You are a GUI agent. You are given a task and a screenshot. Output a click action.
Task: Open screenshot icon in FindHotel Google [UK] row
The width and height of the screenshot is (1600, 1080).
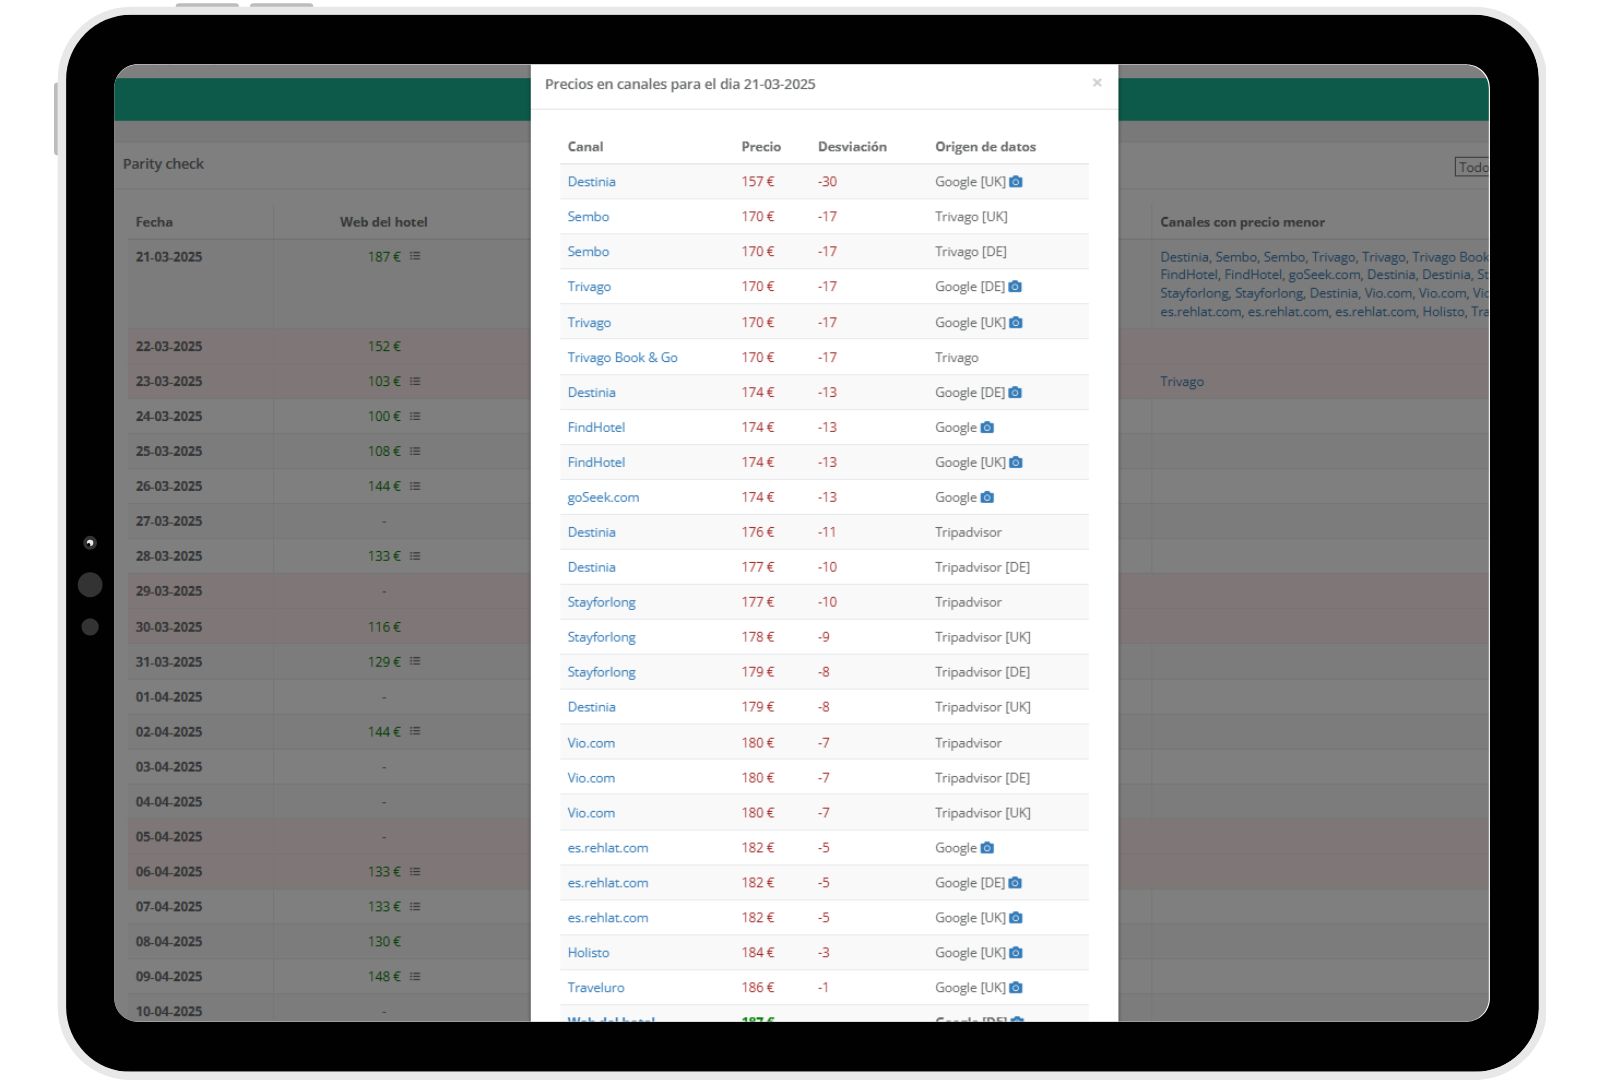[1016, 463]
